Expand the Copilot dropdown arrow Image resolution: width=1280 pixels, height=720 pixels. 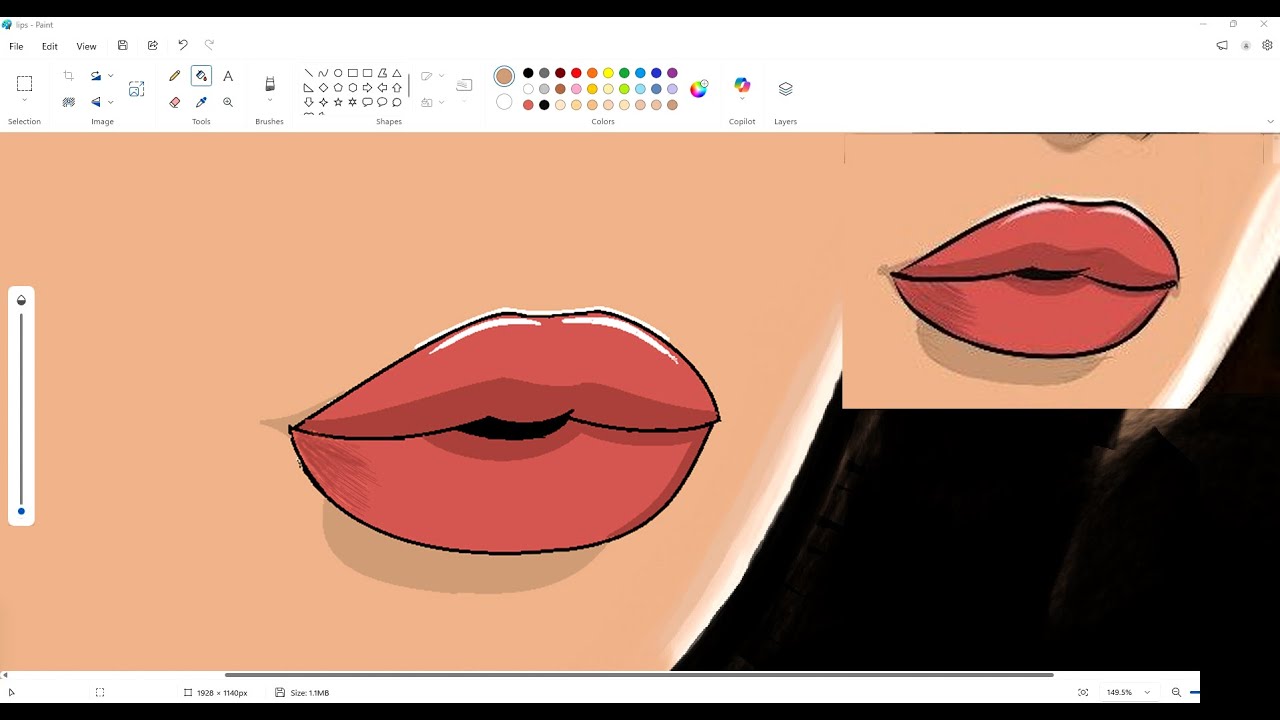[742, 99]
